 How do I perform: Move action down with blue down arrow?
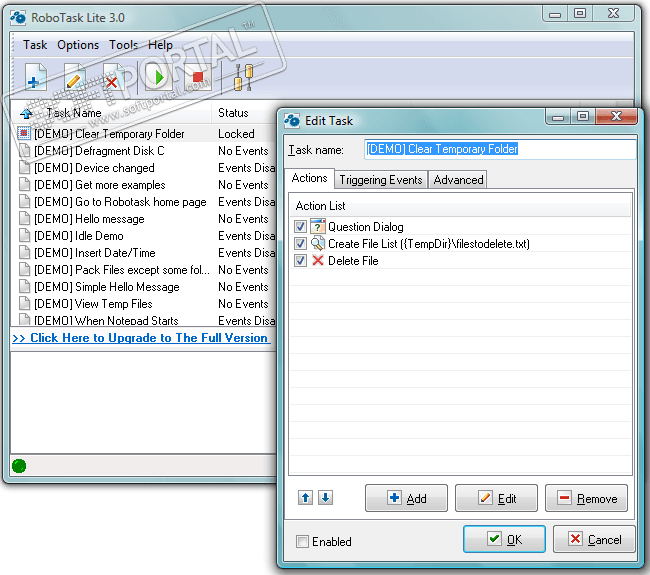325,497
